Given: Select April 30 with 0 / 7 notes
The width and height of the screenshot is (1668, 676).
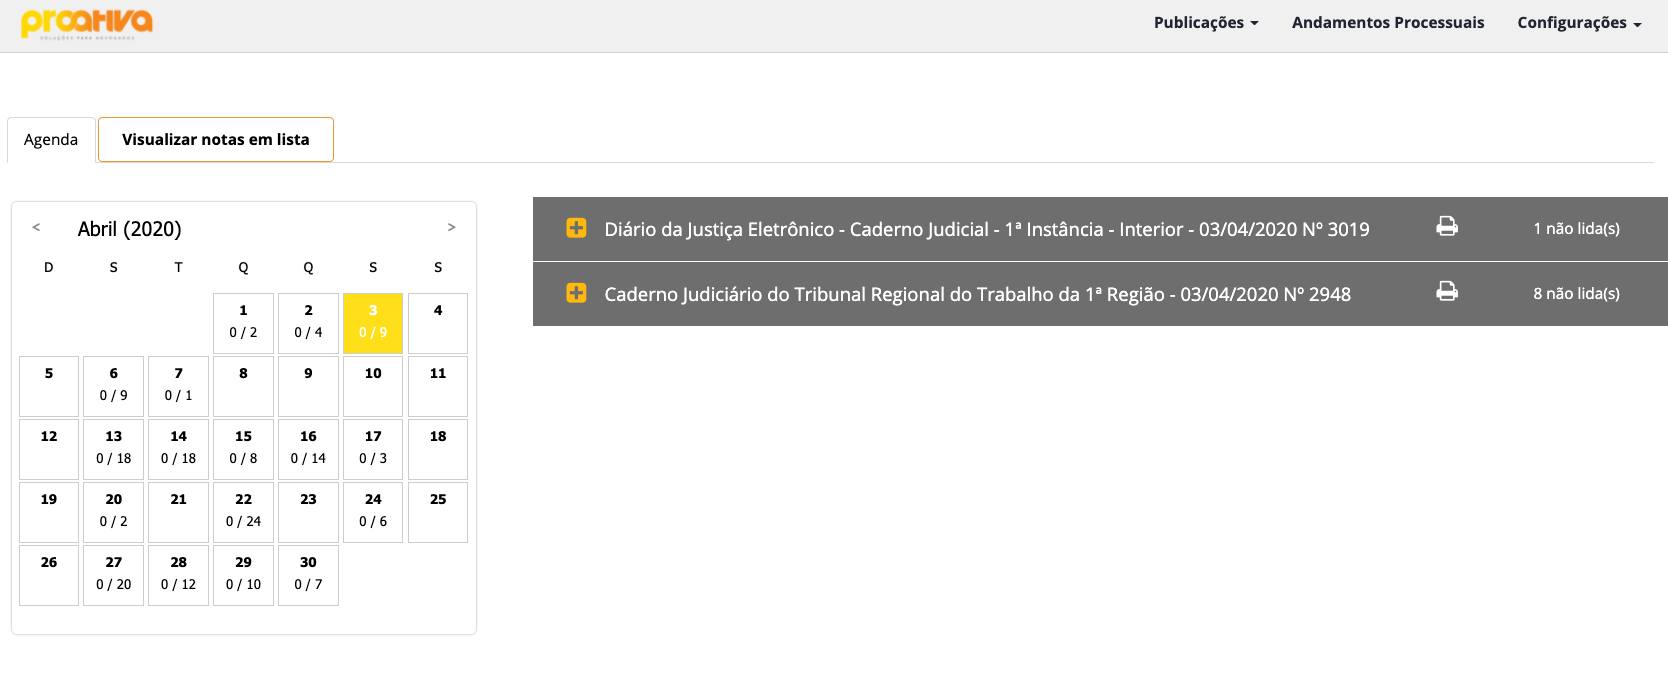Looking at the screenshot, I should 308,575.
